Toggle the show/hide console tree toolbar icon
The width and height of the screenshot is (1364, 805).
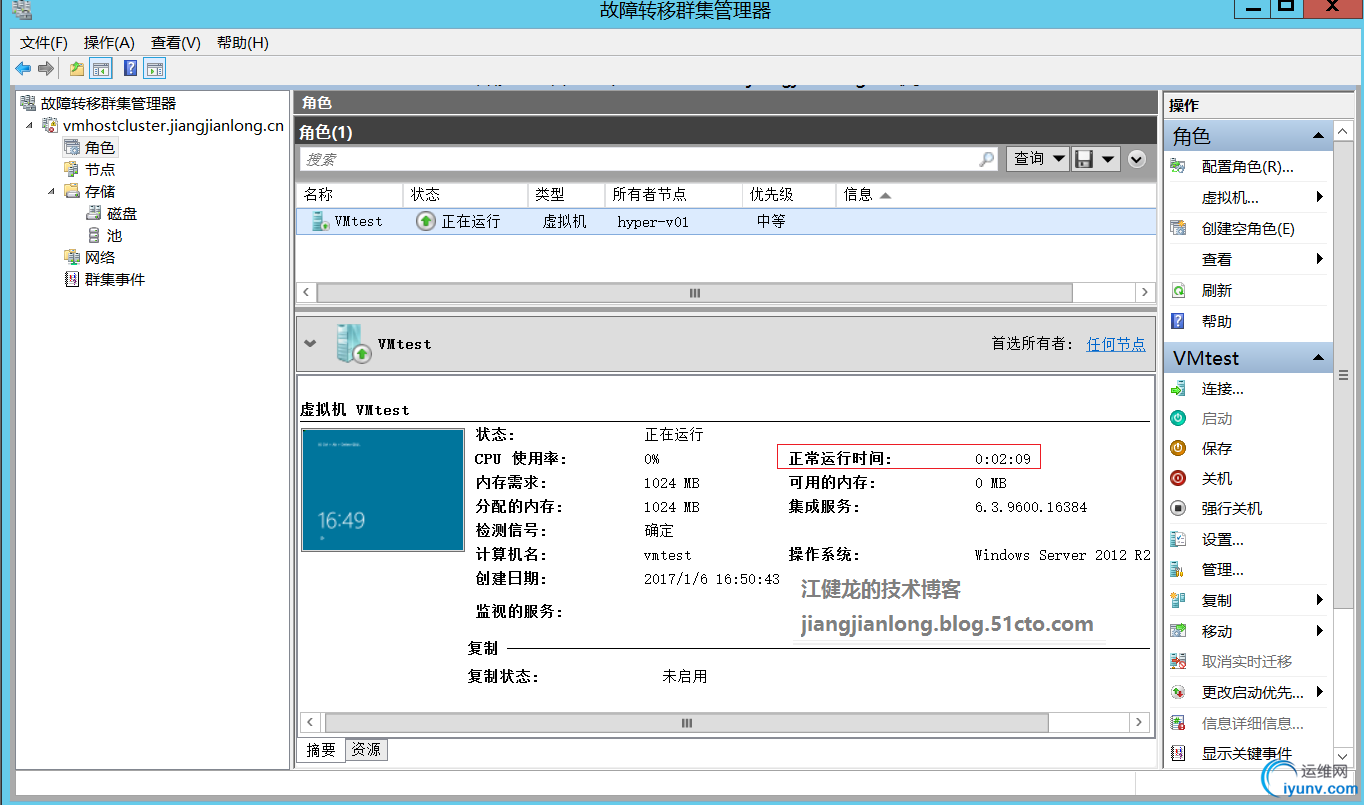[100, 68]
